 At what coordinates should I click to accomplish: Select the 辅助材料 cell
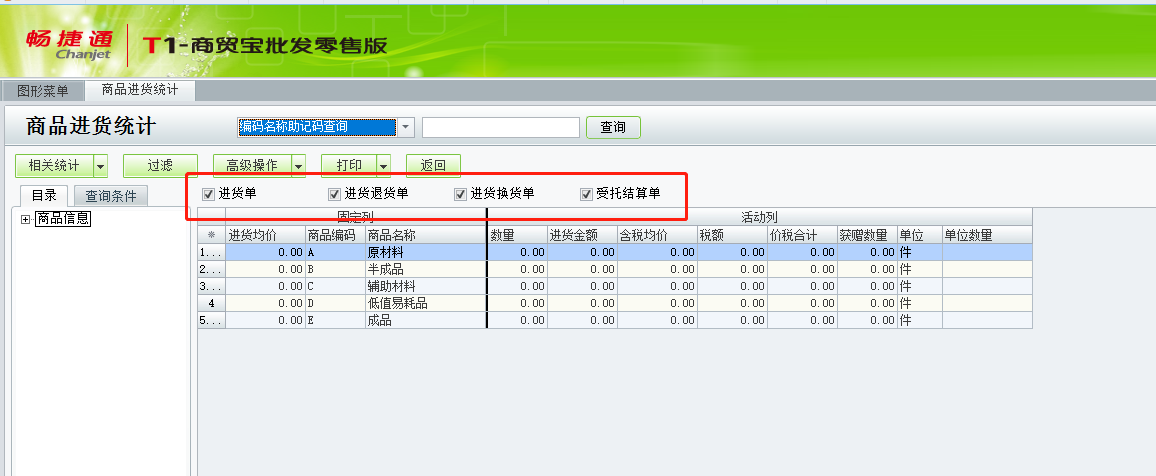tap(425, 286)
